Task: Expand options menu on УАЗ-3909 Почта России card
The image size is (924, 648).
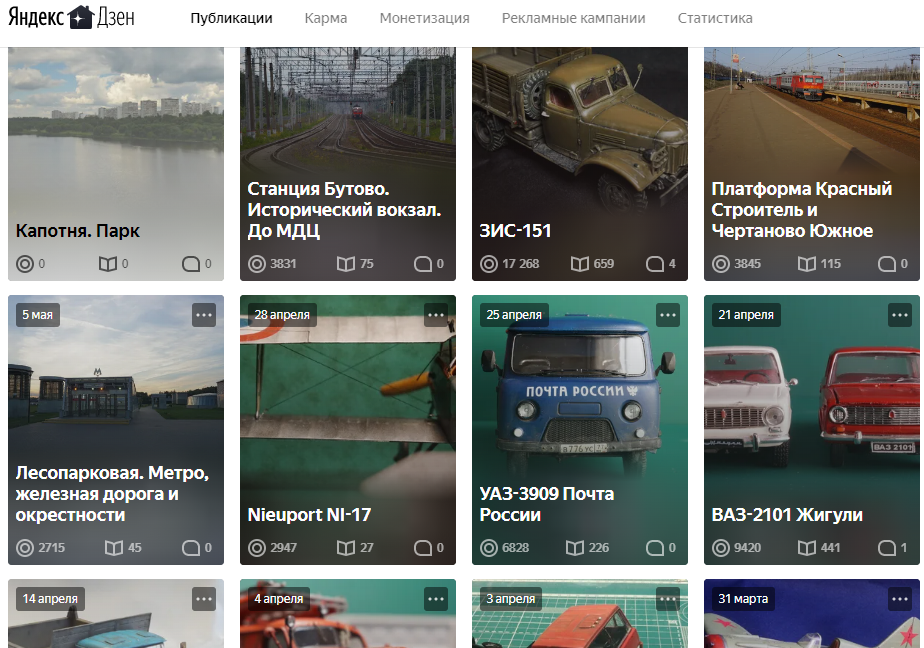Action: 668,315
